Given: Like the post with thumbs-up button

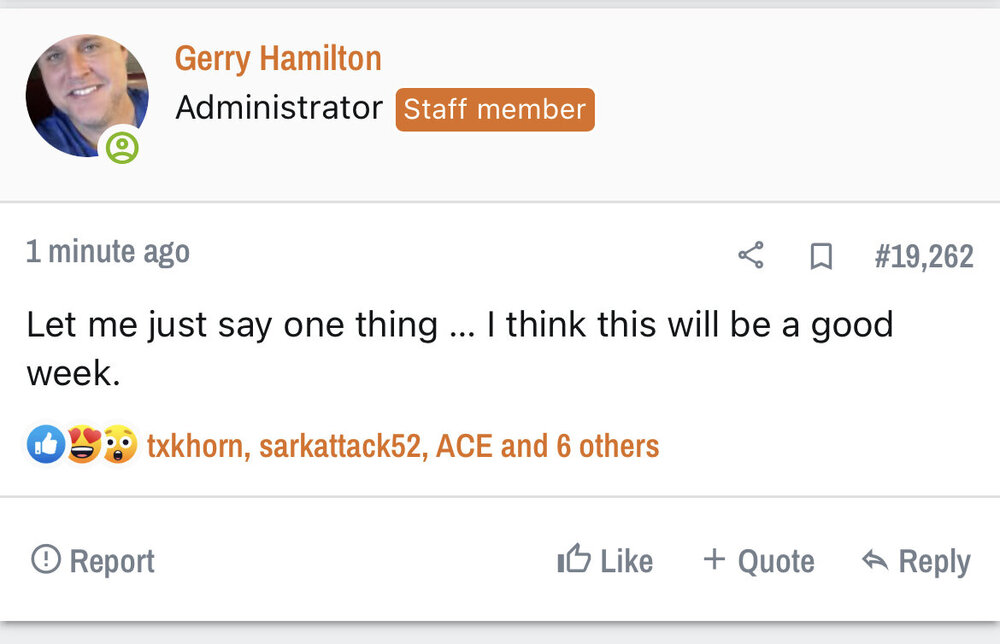Looking at the screenshot, I should pos(605,560).
